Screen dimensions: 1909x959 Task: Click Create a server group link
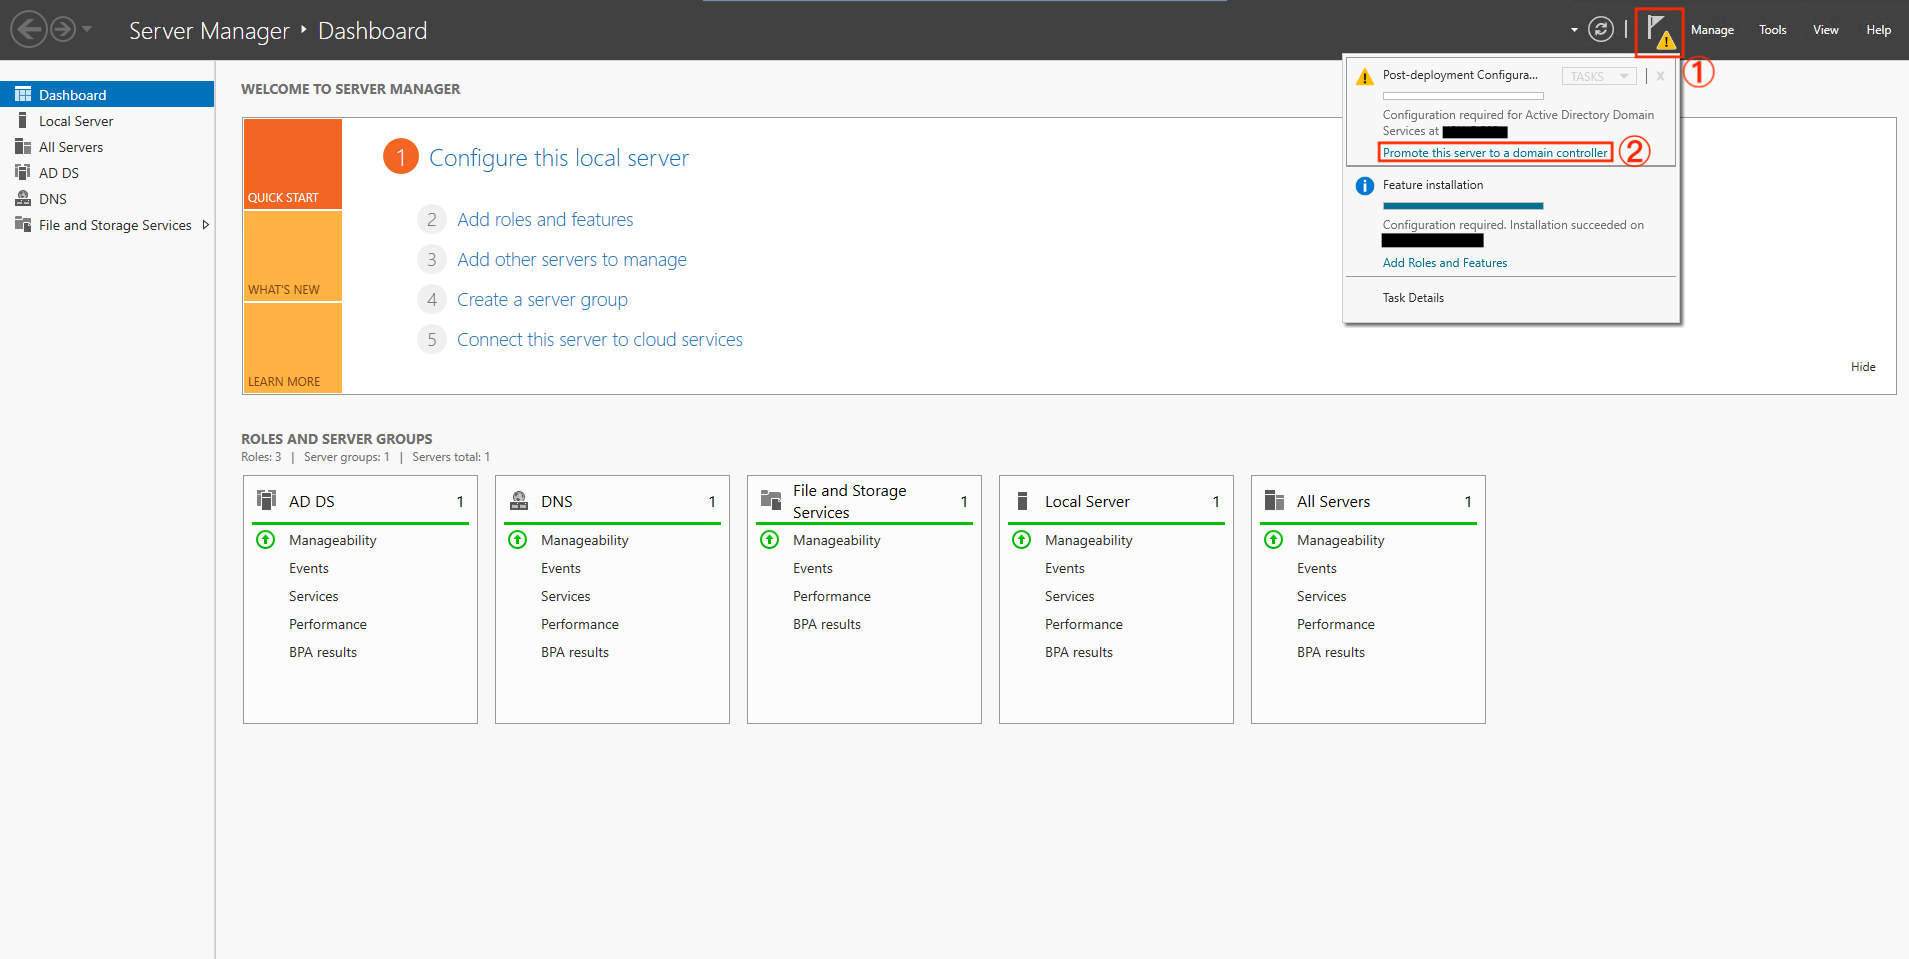point(542,299)
